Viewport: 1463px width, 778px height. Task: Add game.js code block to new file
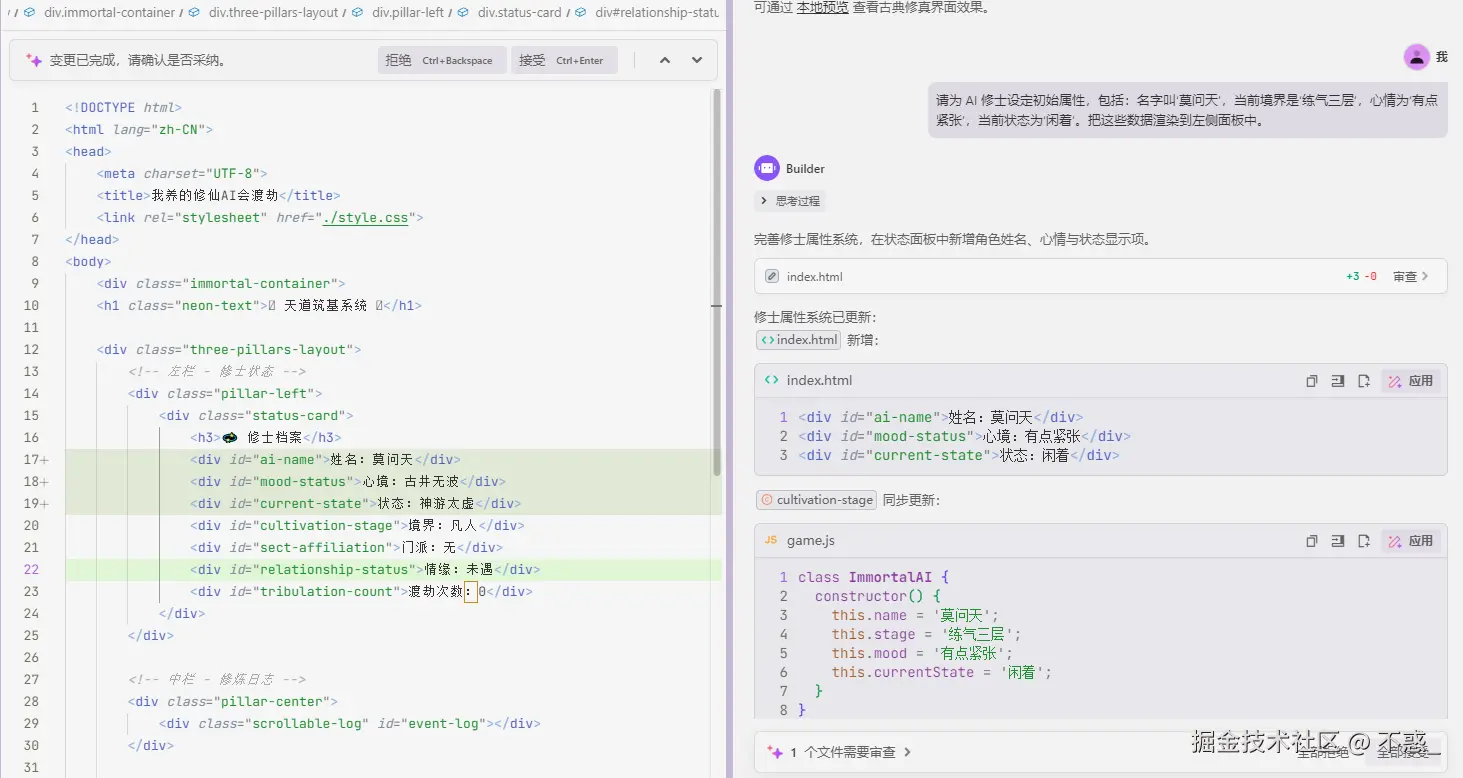pos(1364,541)
